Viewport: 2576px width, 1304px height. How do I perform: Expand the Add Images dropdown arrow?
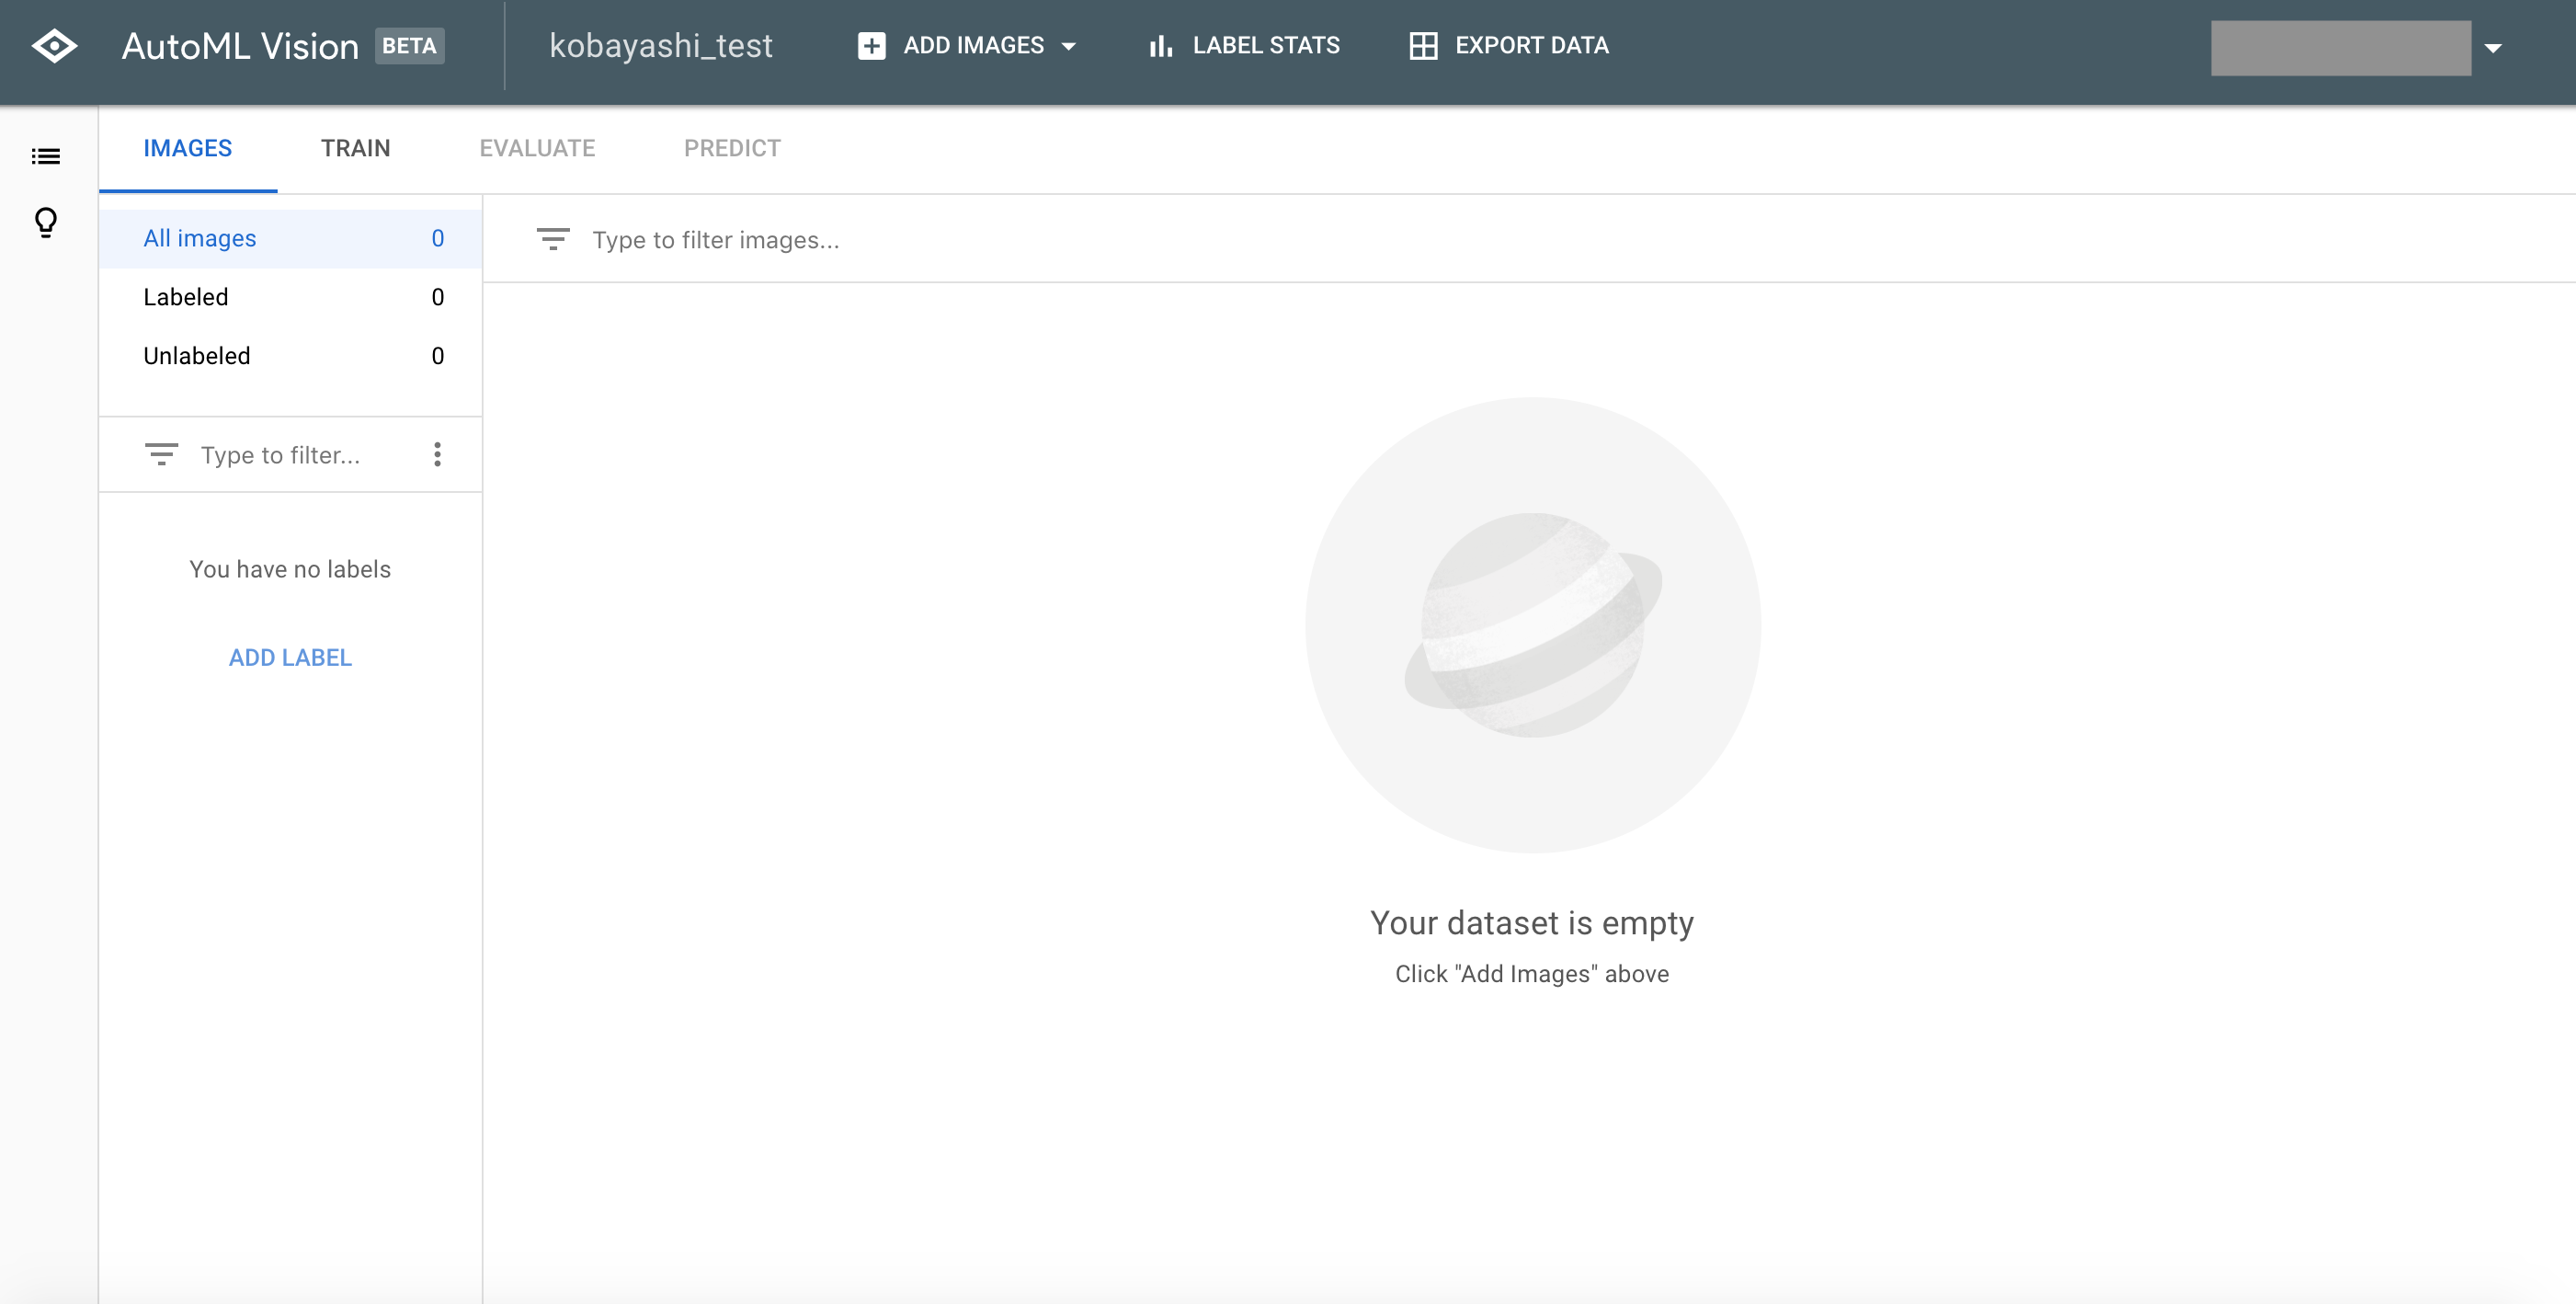(x=1068, y=46)
